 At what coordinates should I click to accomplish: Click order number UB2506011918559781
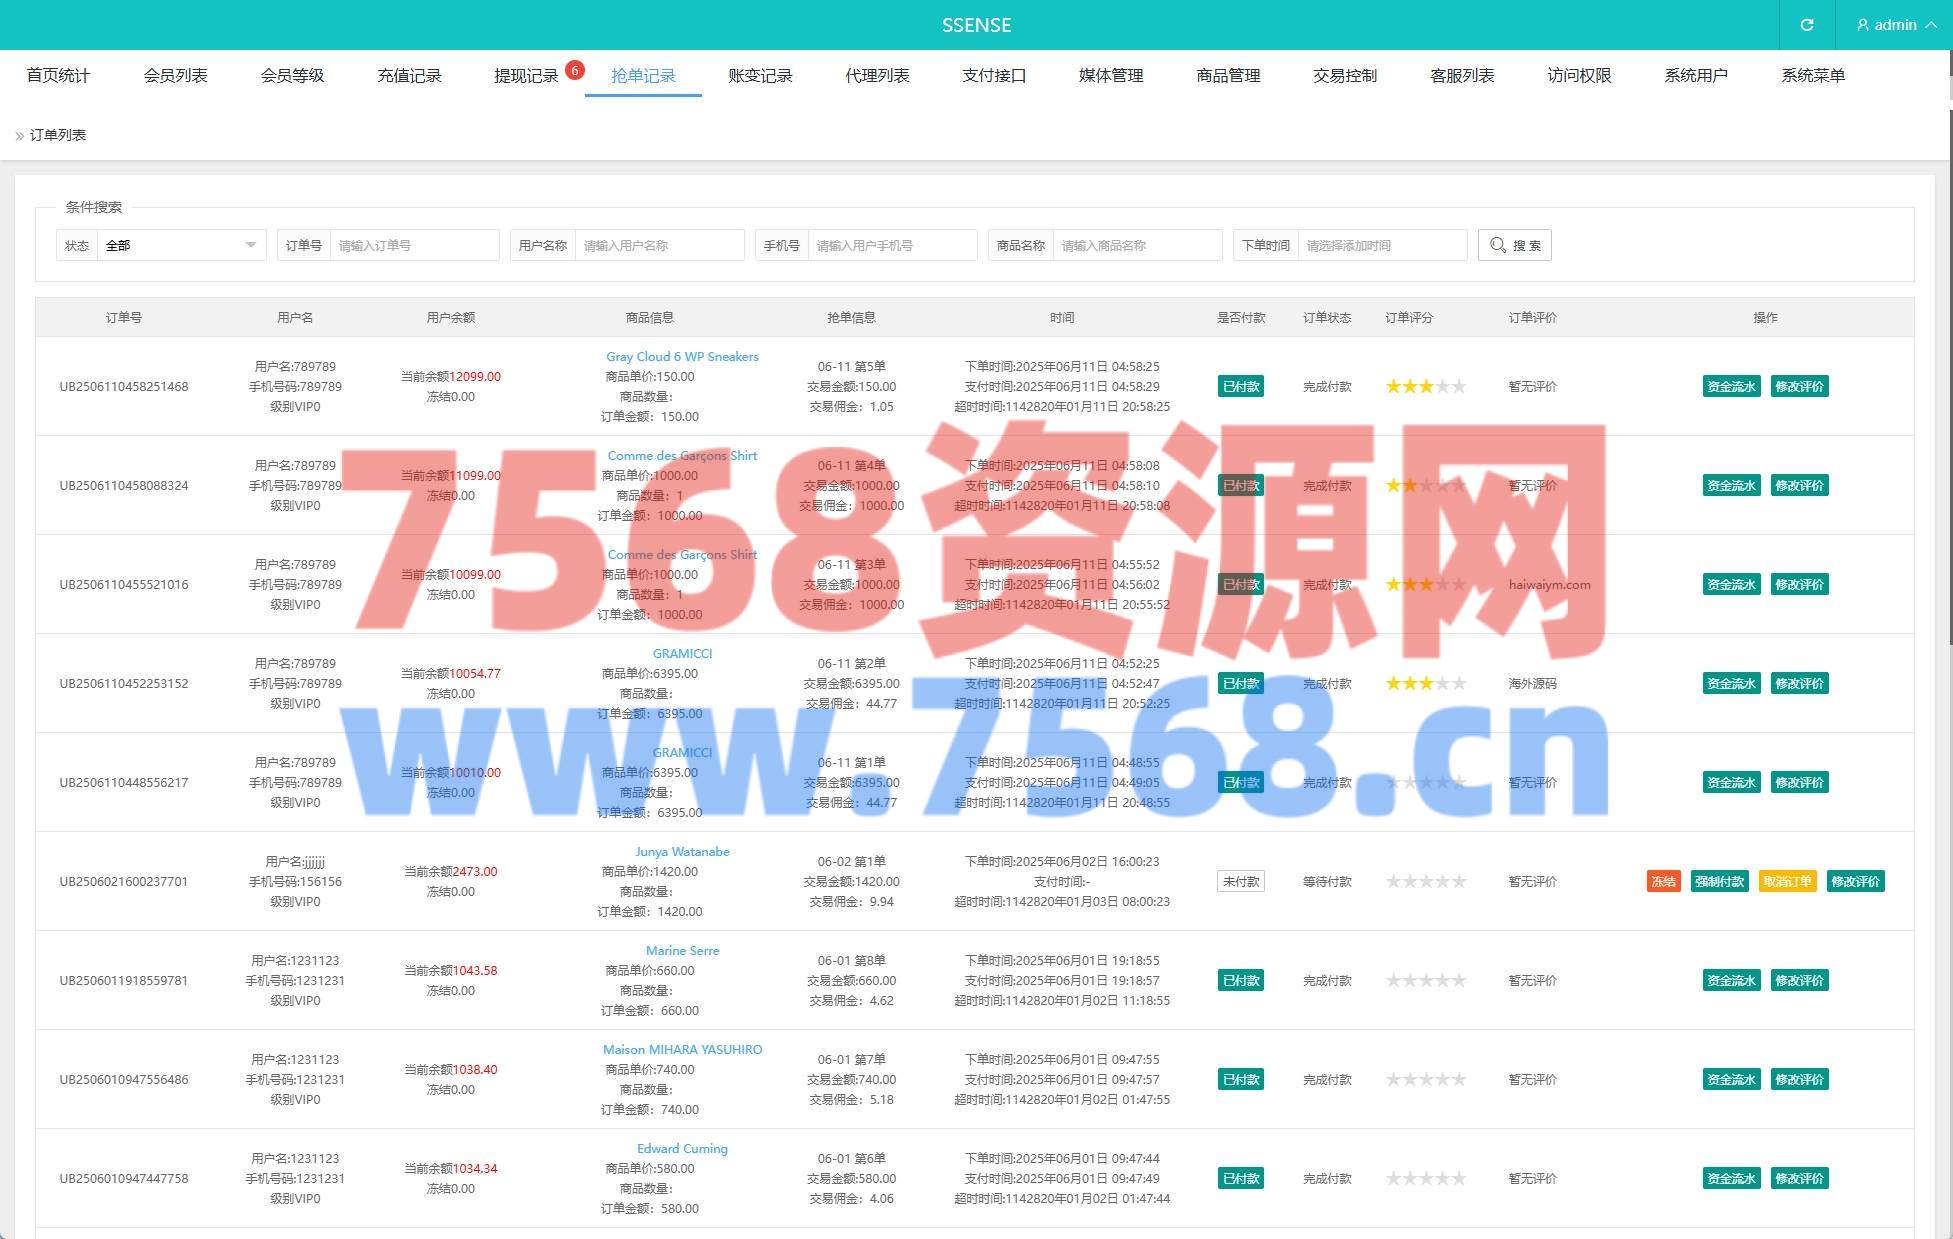123,980
